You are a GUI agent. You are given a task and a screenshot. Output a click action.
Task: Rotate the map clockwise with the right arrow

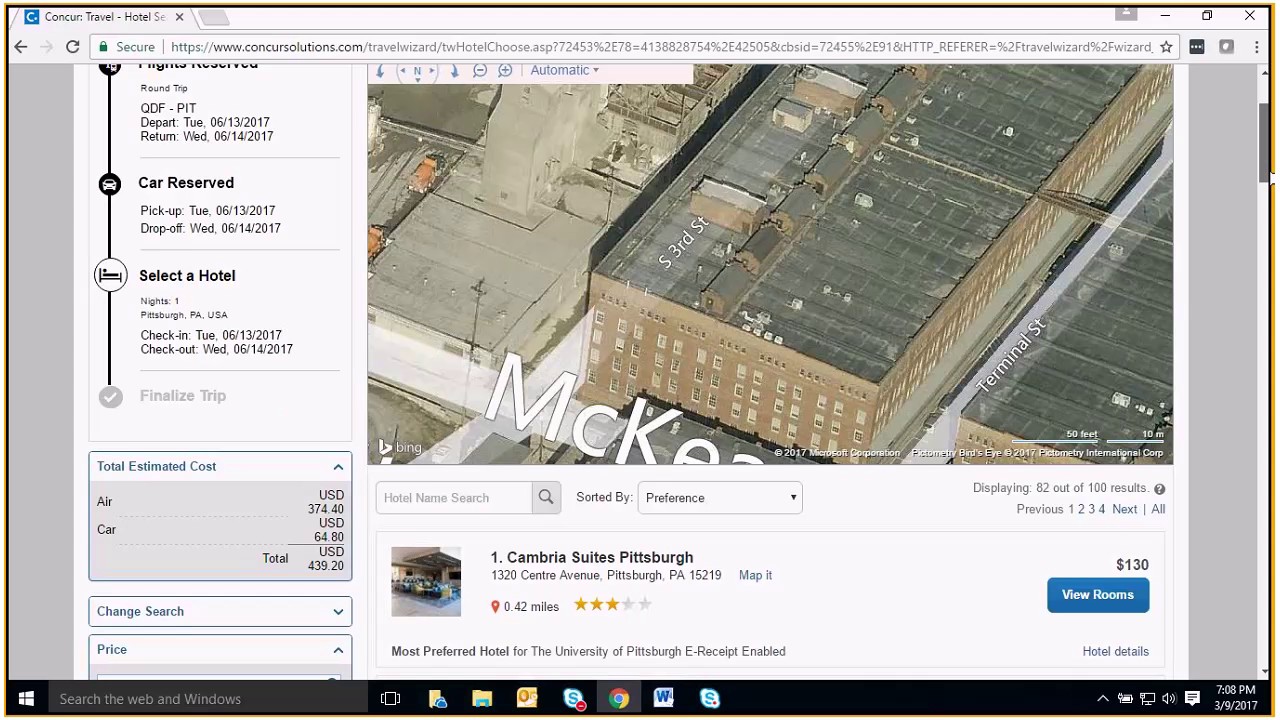pos(454,71)
